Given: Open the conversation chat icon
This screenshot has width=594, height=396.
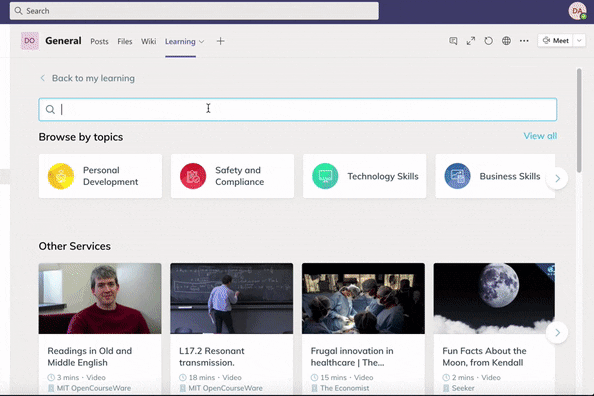Looking at the screenshot, I should [x=453, y=41].
